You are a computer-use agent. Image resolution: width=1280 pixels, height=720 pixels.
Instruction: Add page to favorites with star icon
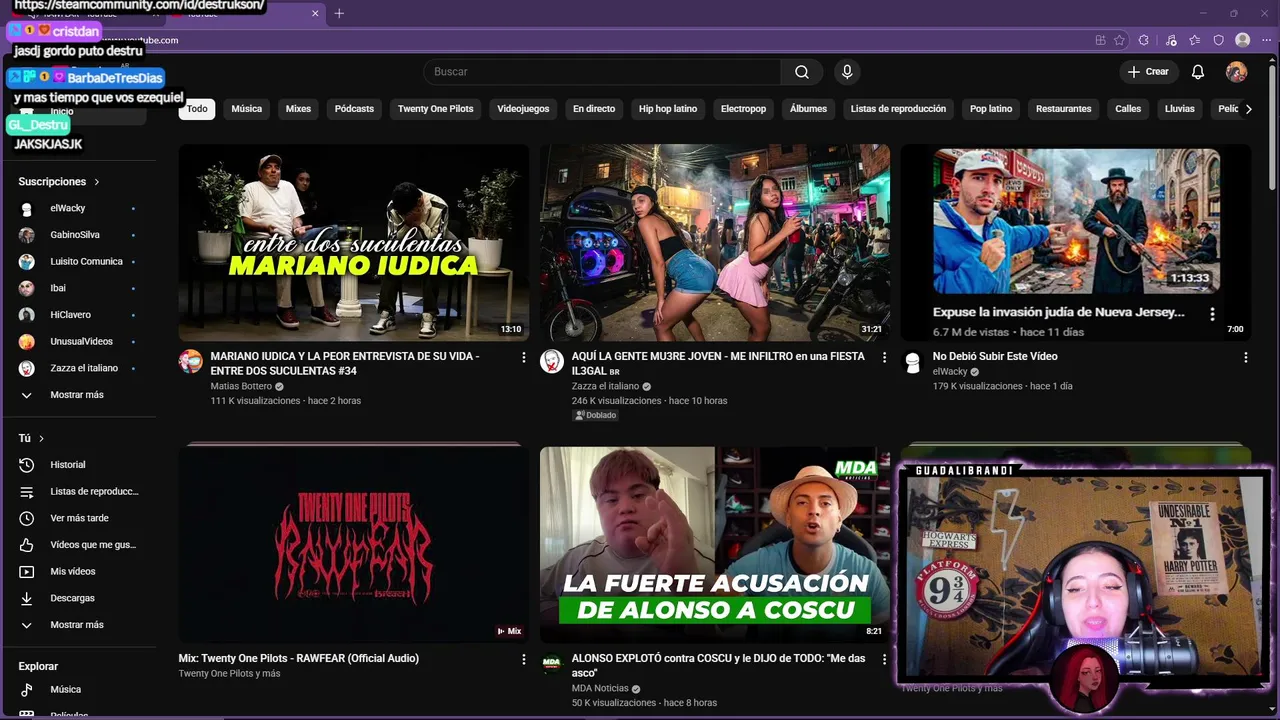pos(1119,40)
